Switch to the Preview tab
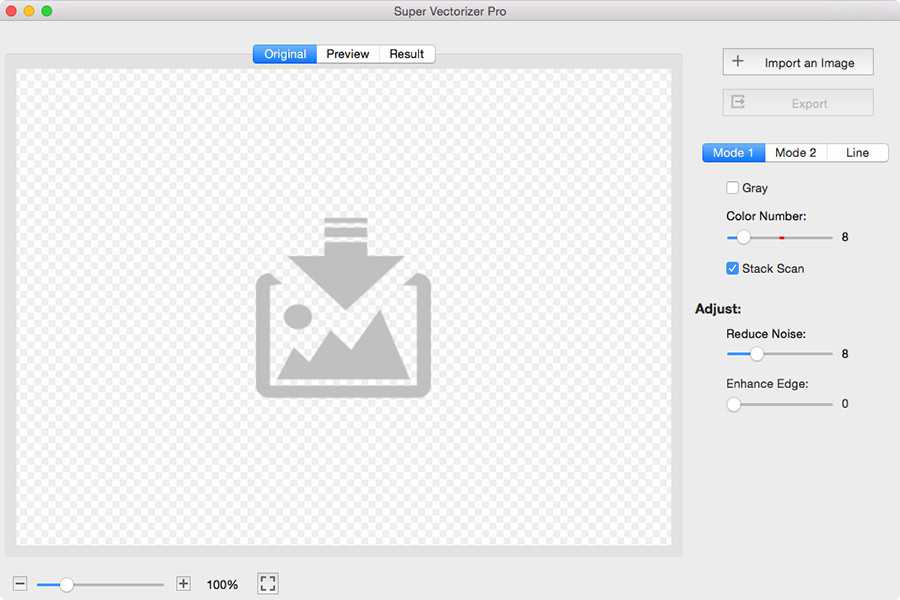The height and width of the screenshot is (600, 900). pos(347,54)
